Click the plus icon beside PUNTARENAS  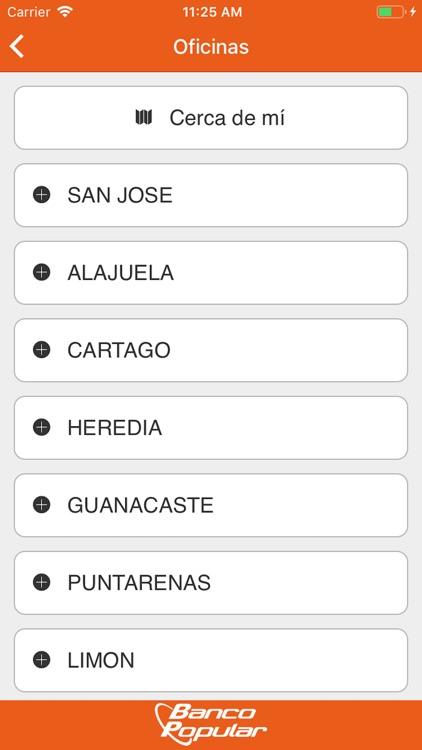pos(42,583)
